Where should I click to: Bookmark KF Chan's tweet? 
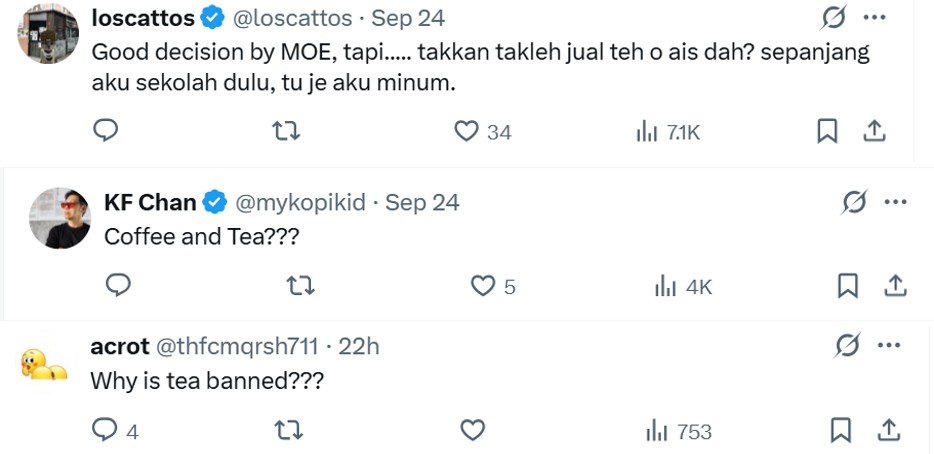click(847, 286)
